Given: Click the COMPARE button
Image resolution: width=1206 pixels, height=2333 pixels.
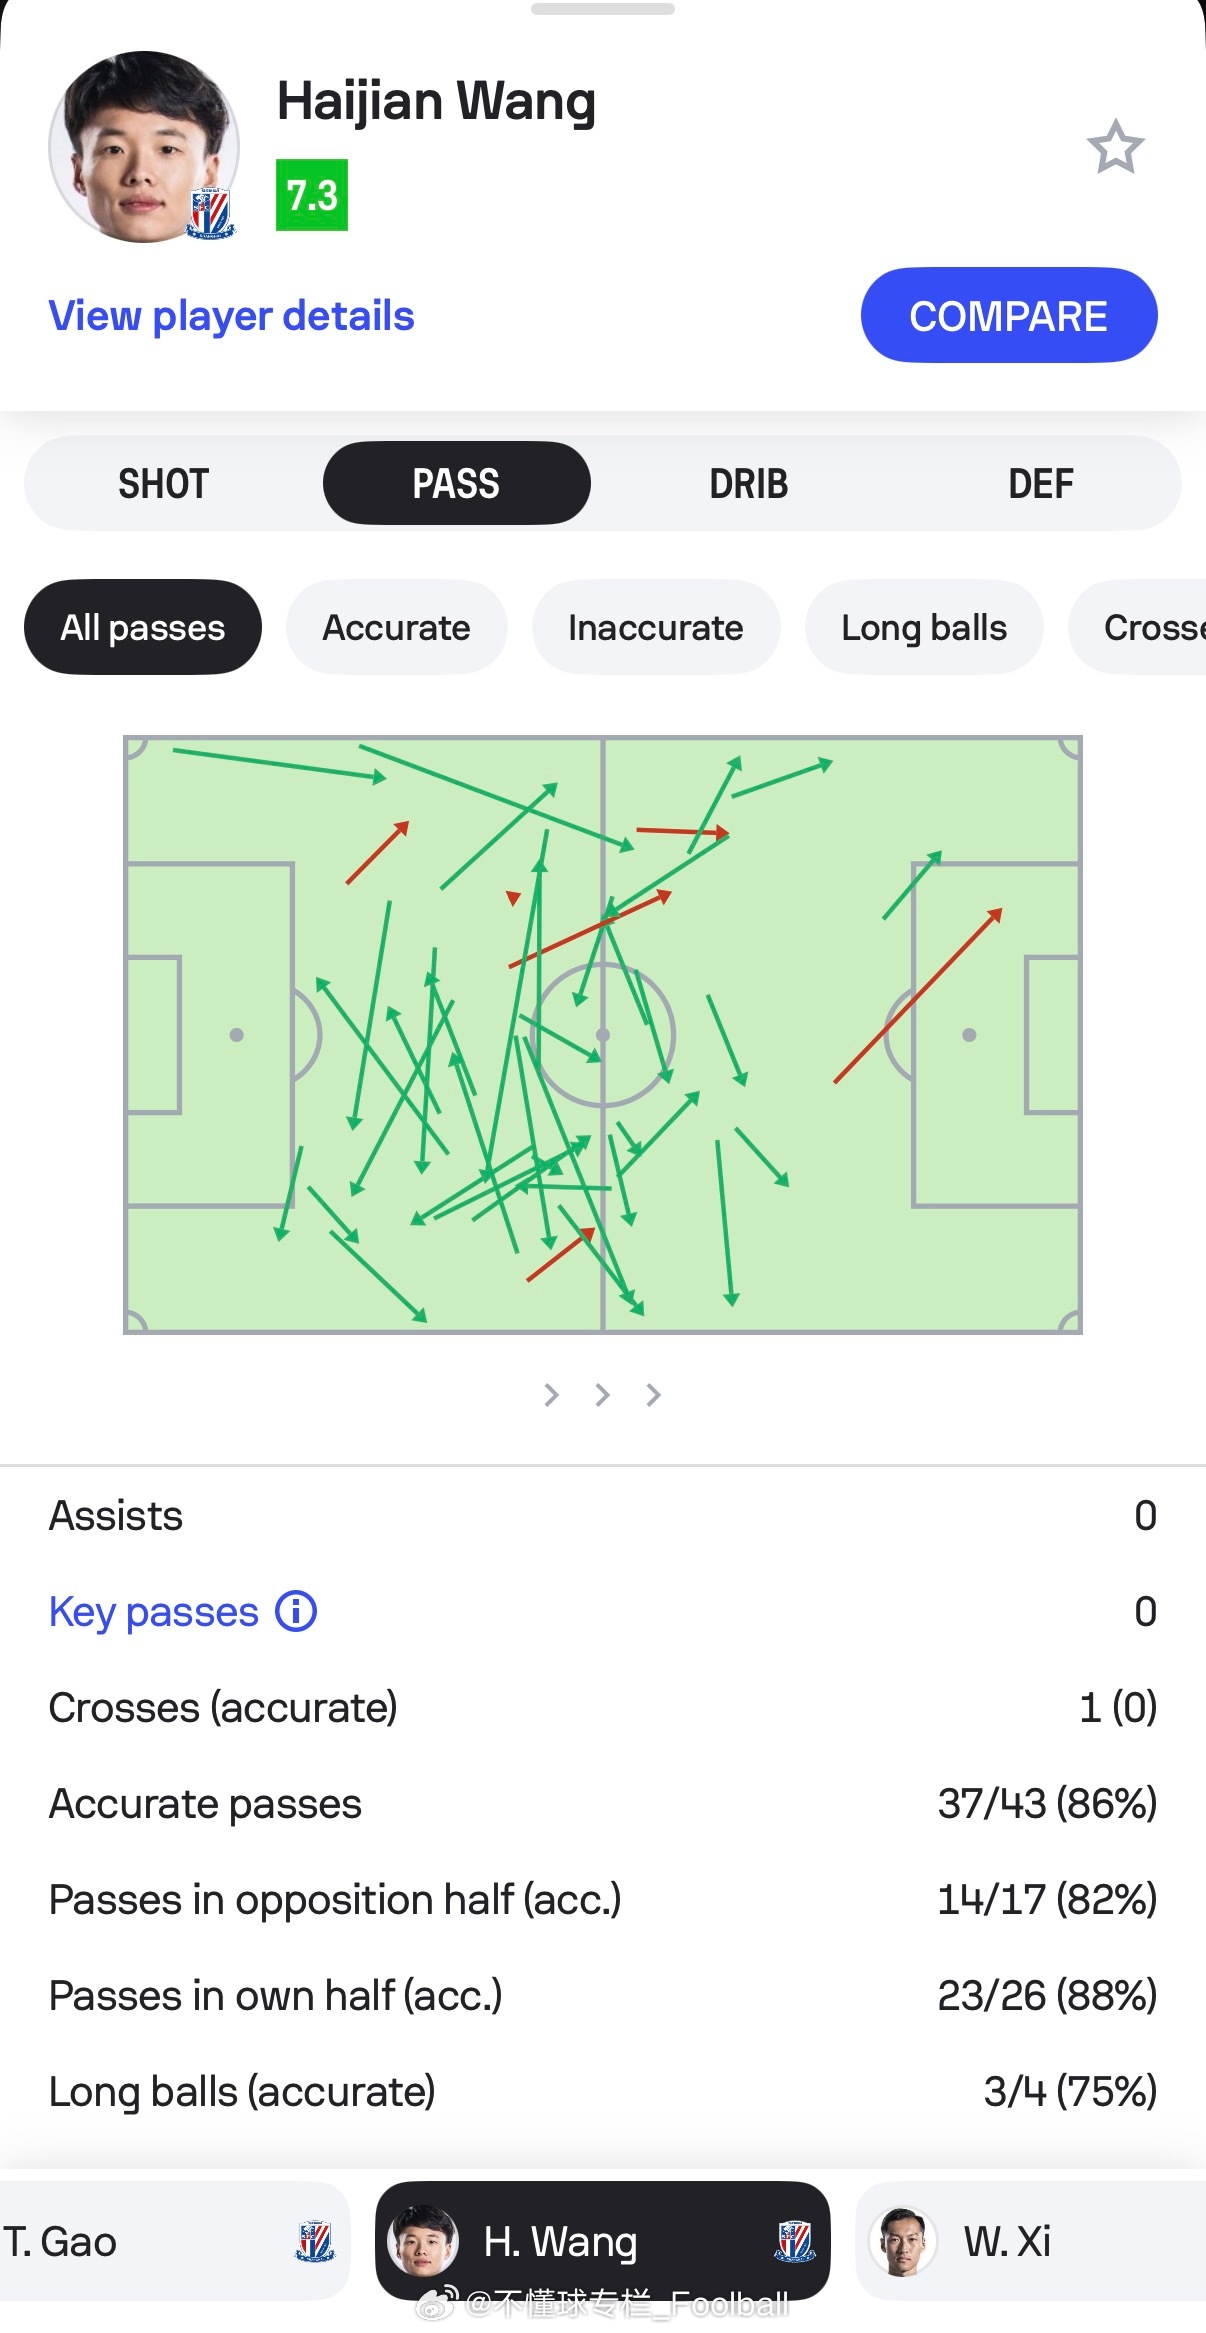Looking at the screenshot, I should pyautogui.click(x=1008, y=316).
